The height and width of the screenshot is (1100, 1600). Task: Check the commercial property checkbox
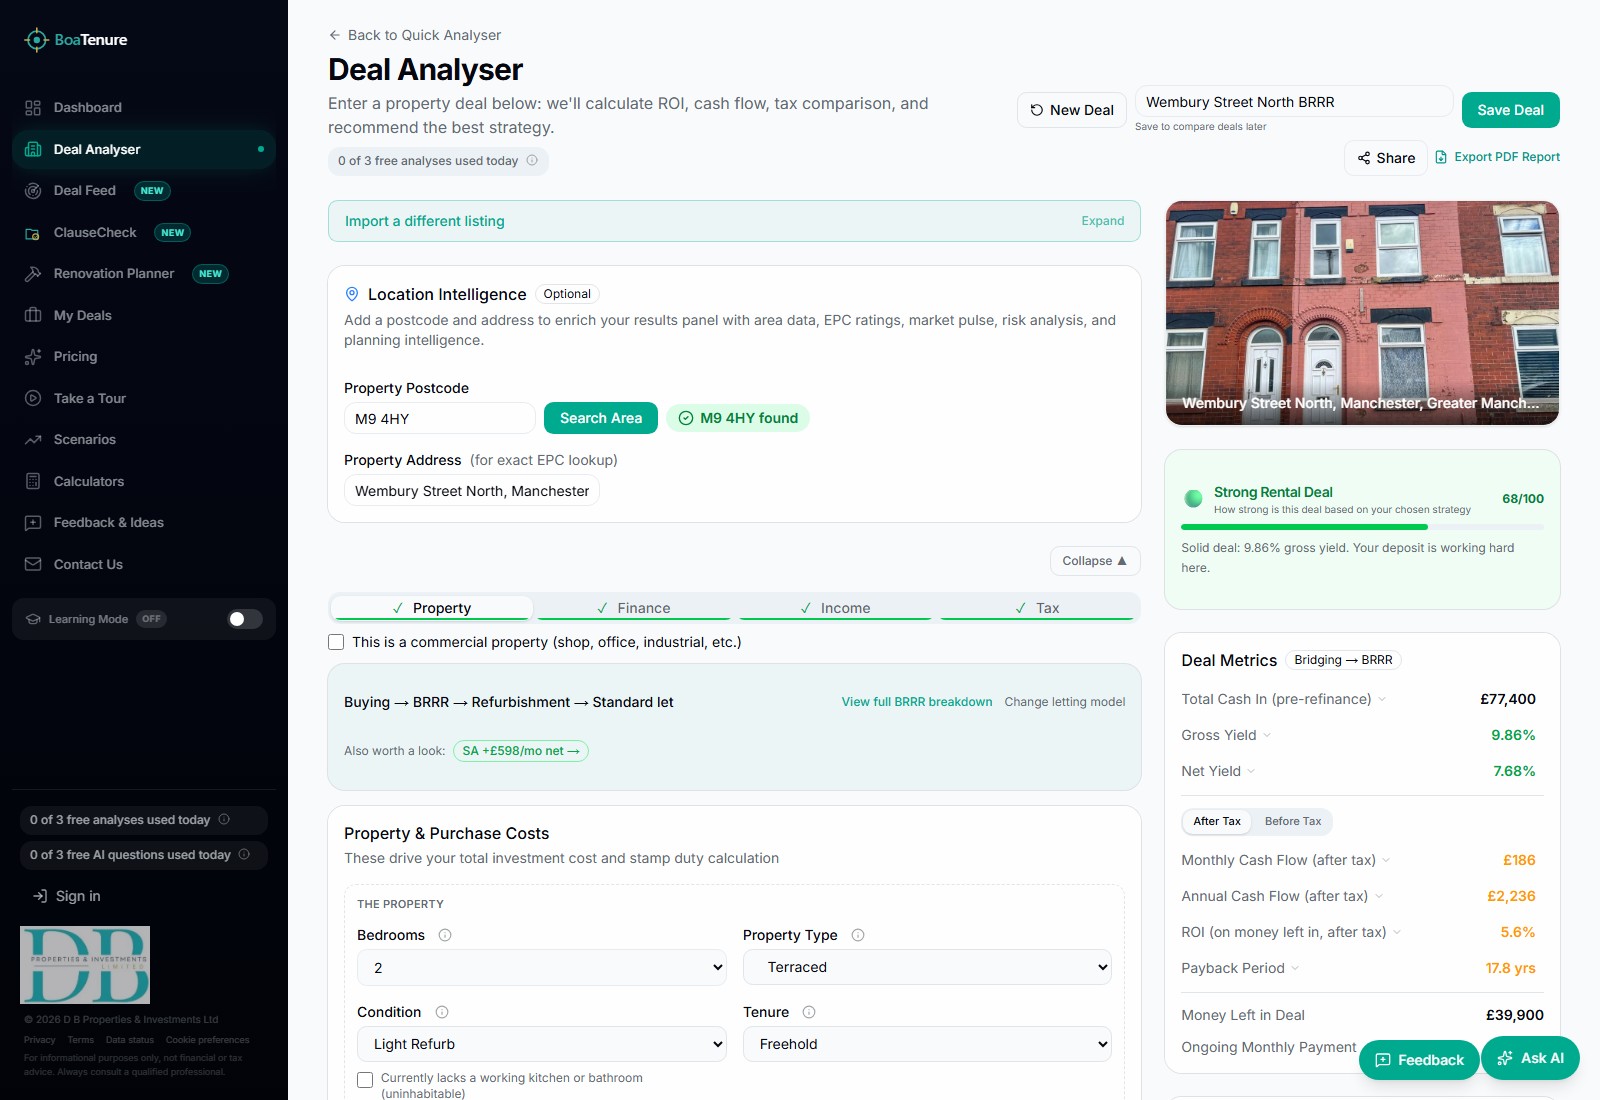[x=336, y=642]
